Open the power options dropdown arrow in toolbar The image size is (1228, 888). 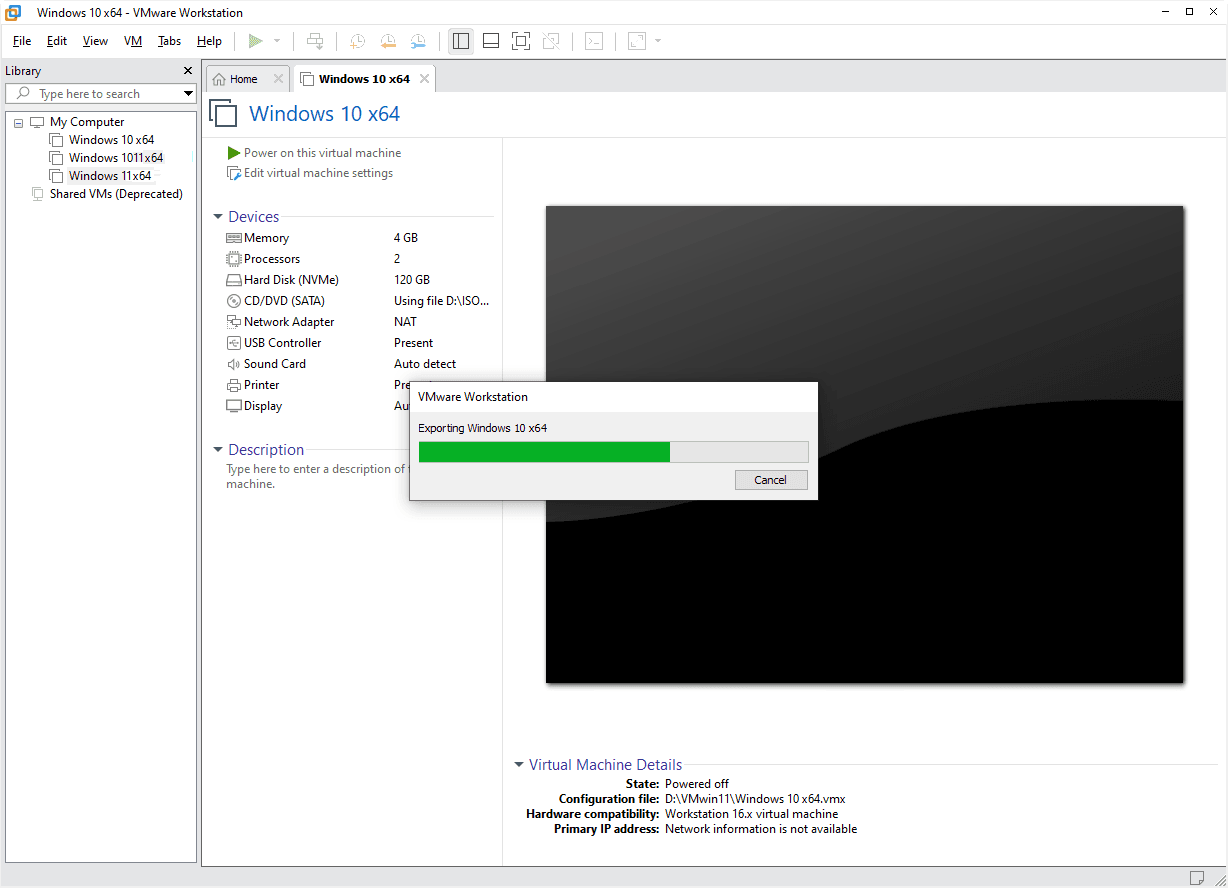pos(277,41)
